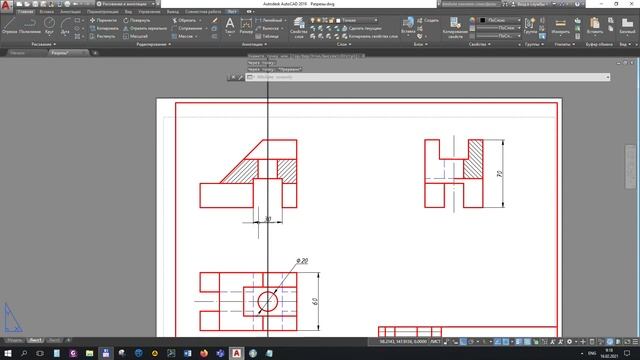This screenshot has height=360, width=640.
Task: Click Отразить зеркально (Mirror) command
Action: [x=145, y=28]
